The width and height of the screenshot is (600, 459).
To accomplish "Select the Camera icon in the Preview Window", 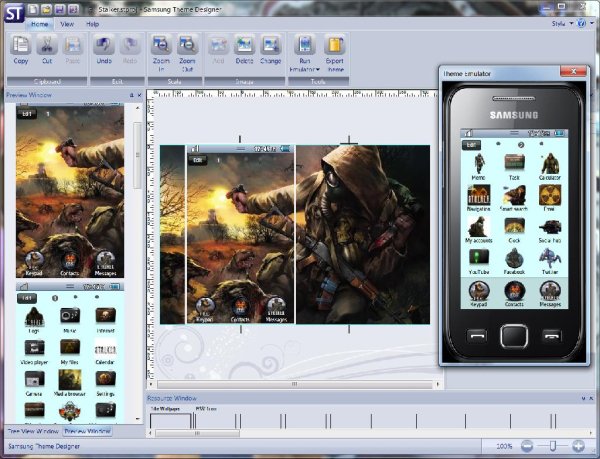I will pyautogui.click(x=34, y=379).
